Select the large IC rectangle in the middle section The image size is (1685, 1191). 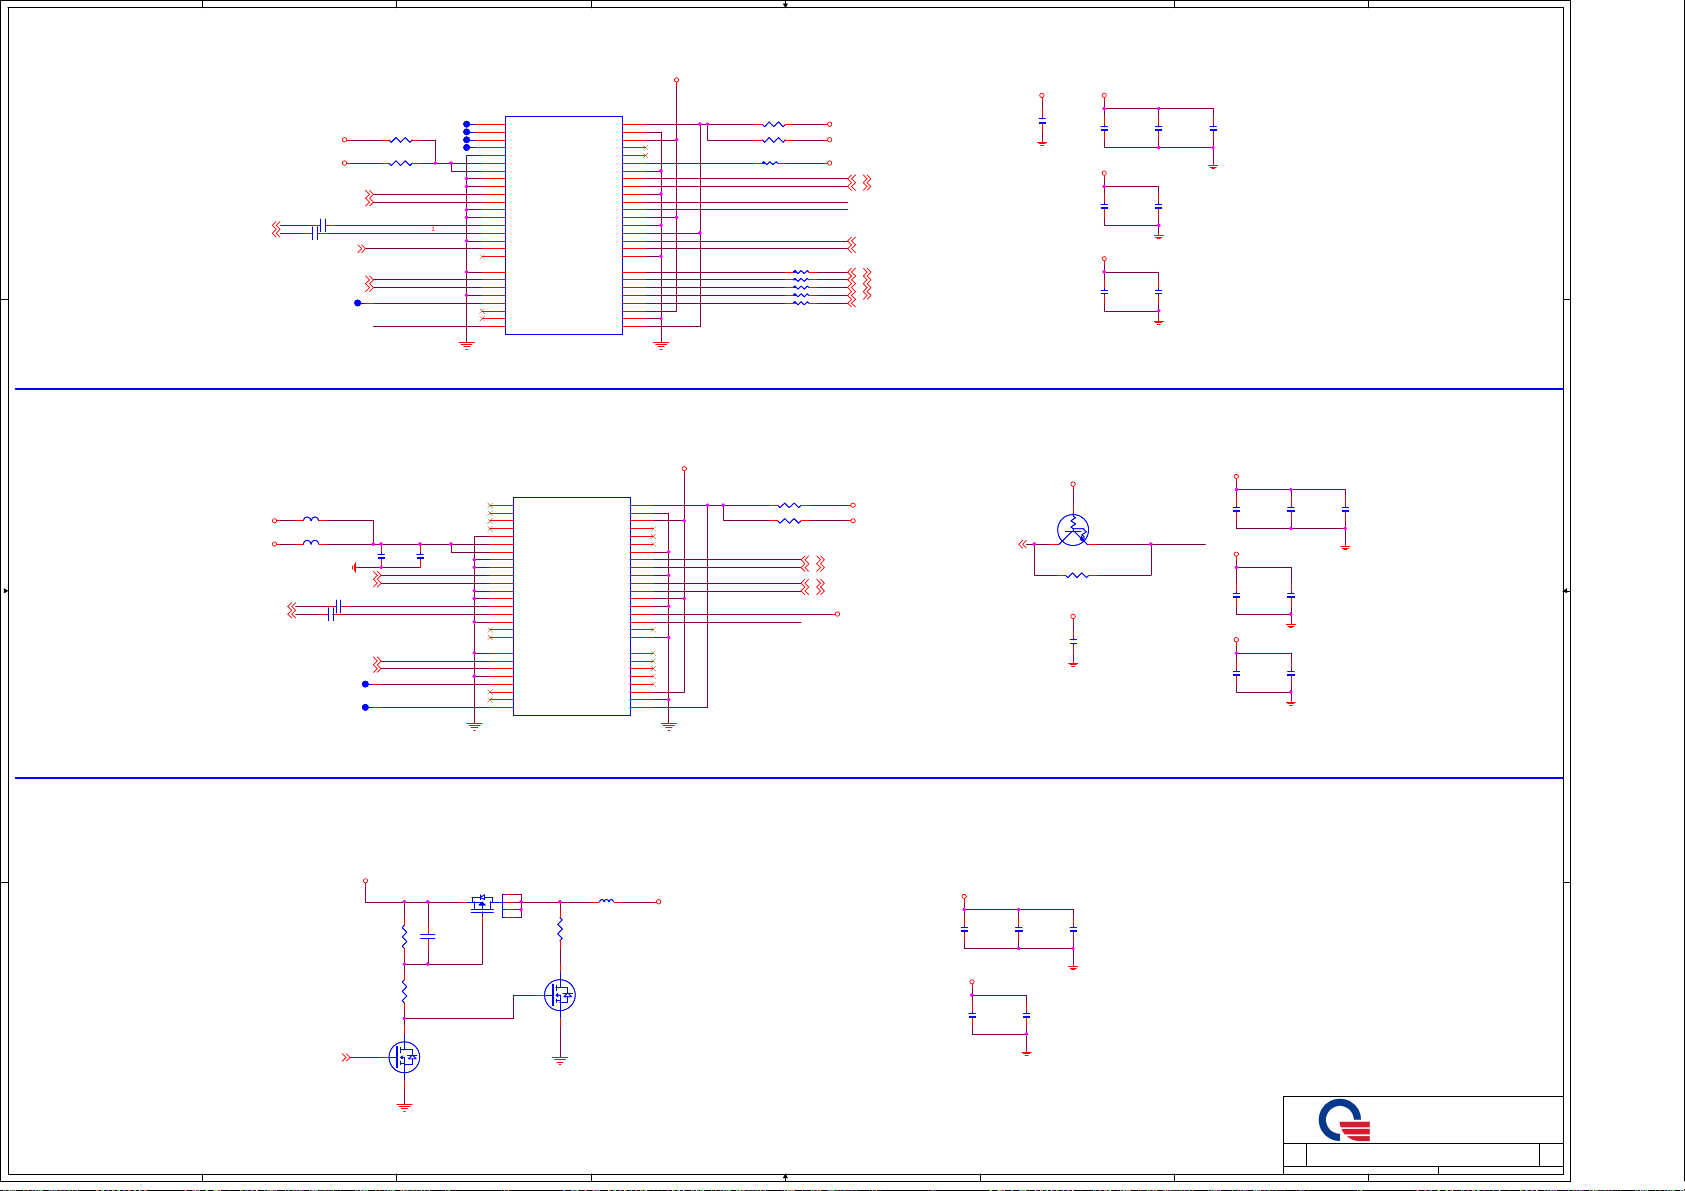[572, 606]
